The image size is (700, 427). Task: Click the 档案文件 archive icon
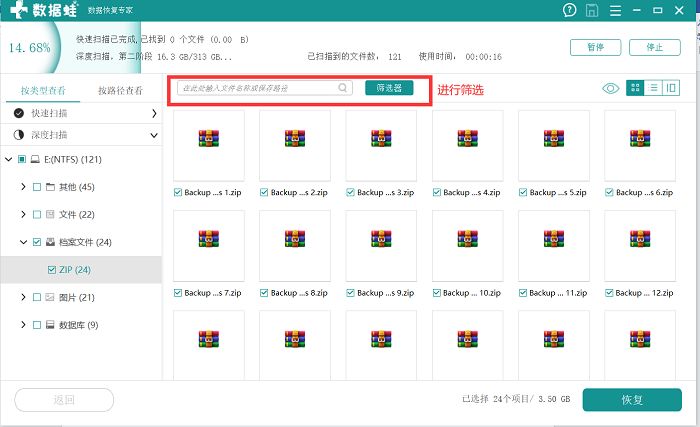pyautogui.click(x=50, y=242)
